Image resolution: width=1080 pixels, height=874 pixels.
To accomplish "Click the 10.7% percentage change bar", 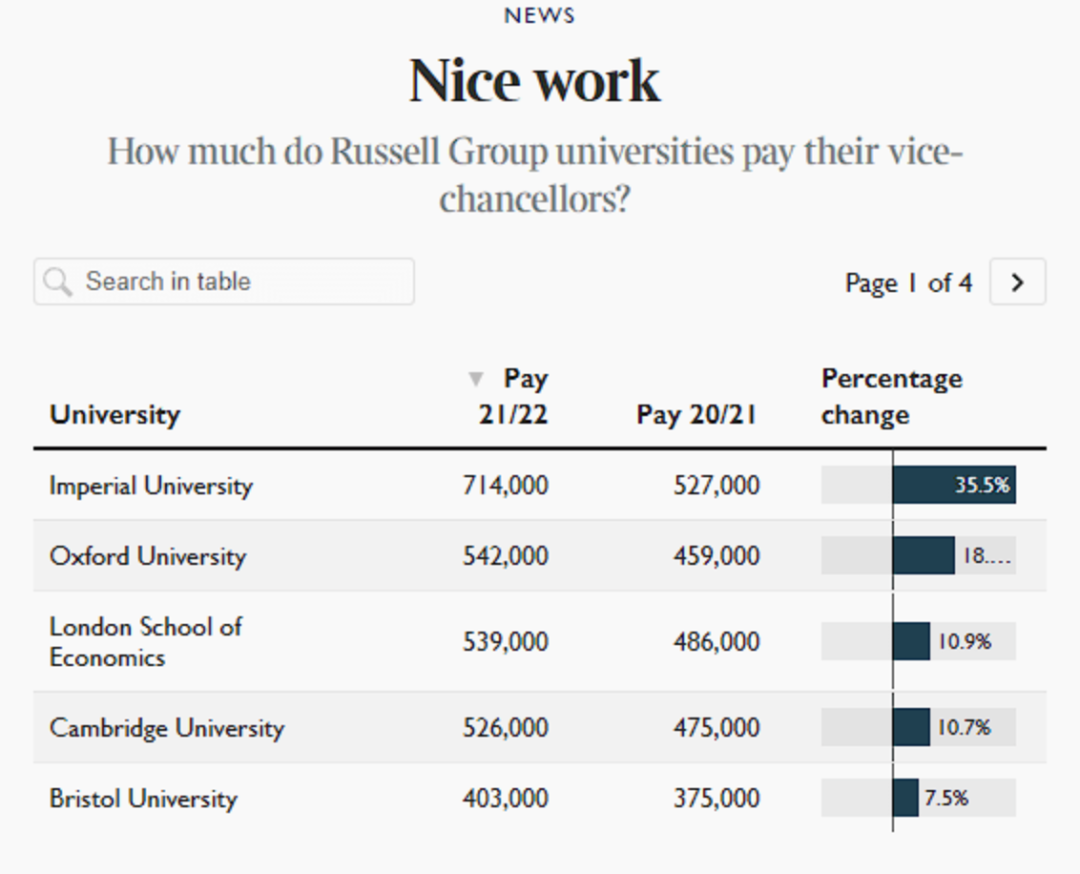I will [911, 727].
